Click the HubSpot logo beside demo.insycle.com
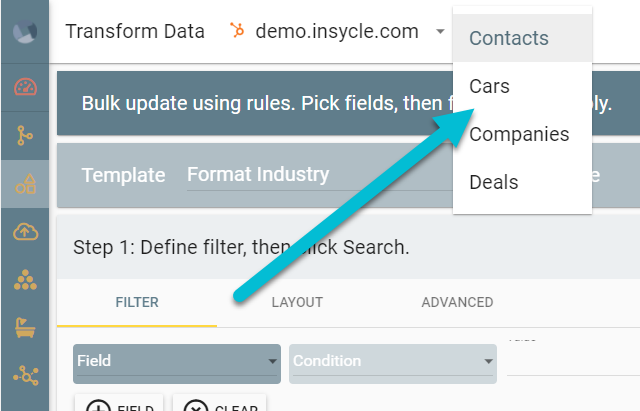640x411 pixels. 237,30
